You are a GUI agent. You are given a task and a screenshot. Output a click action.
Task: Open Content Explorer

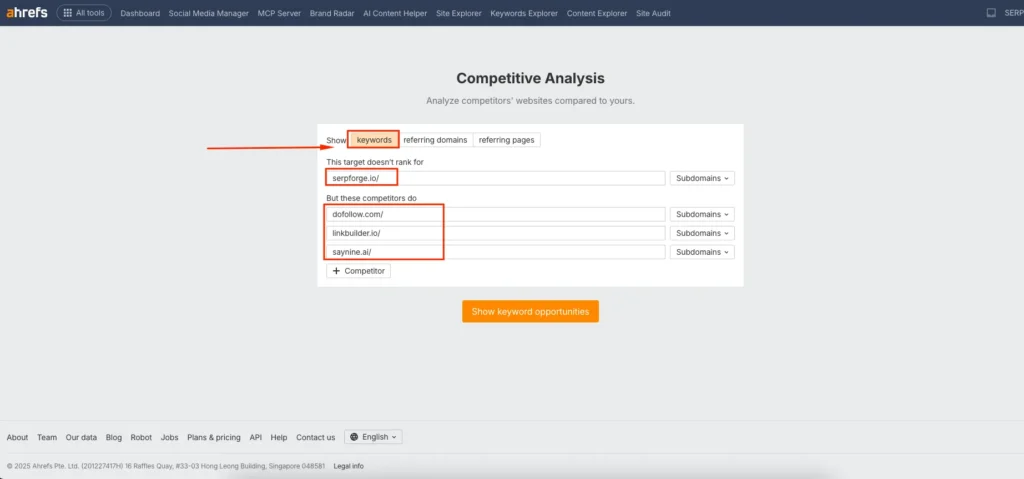[597, 13]
